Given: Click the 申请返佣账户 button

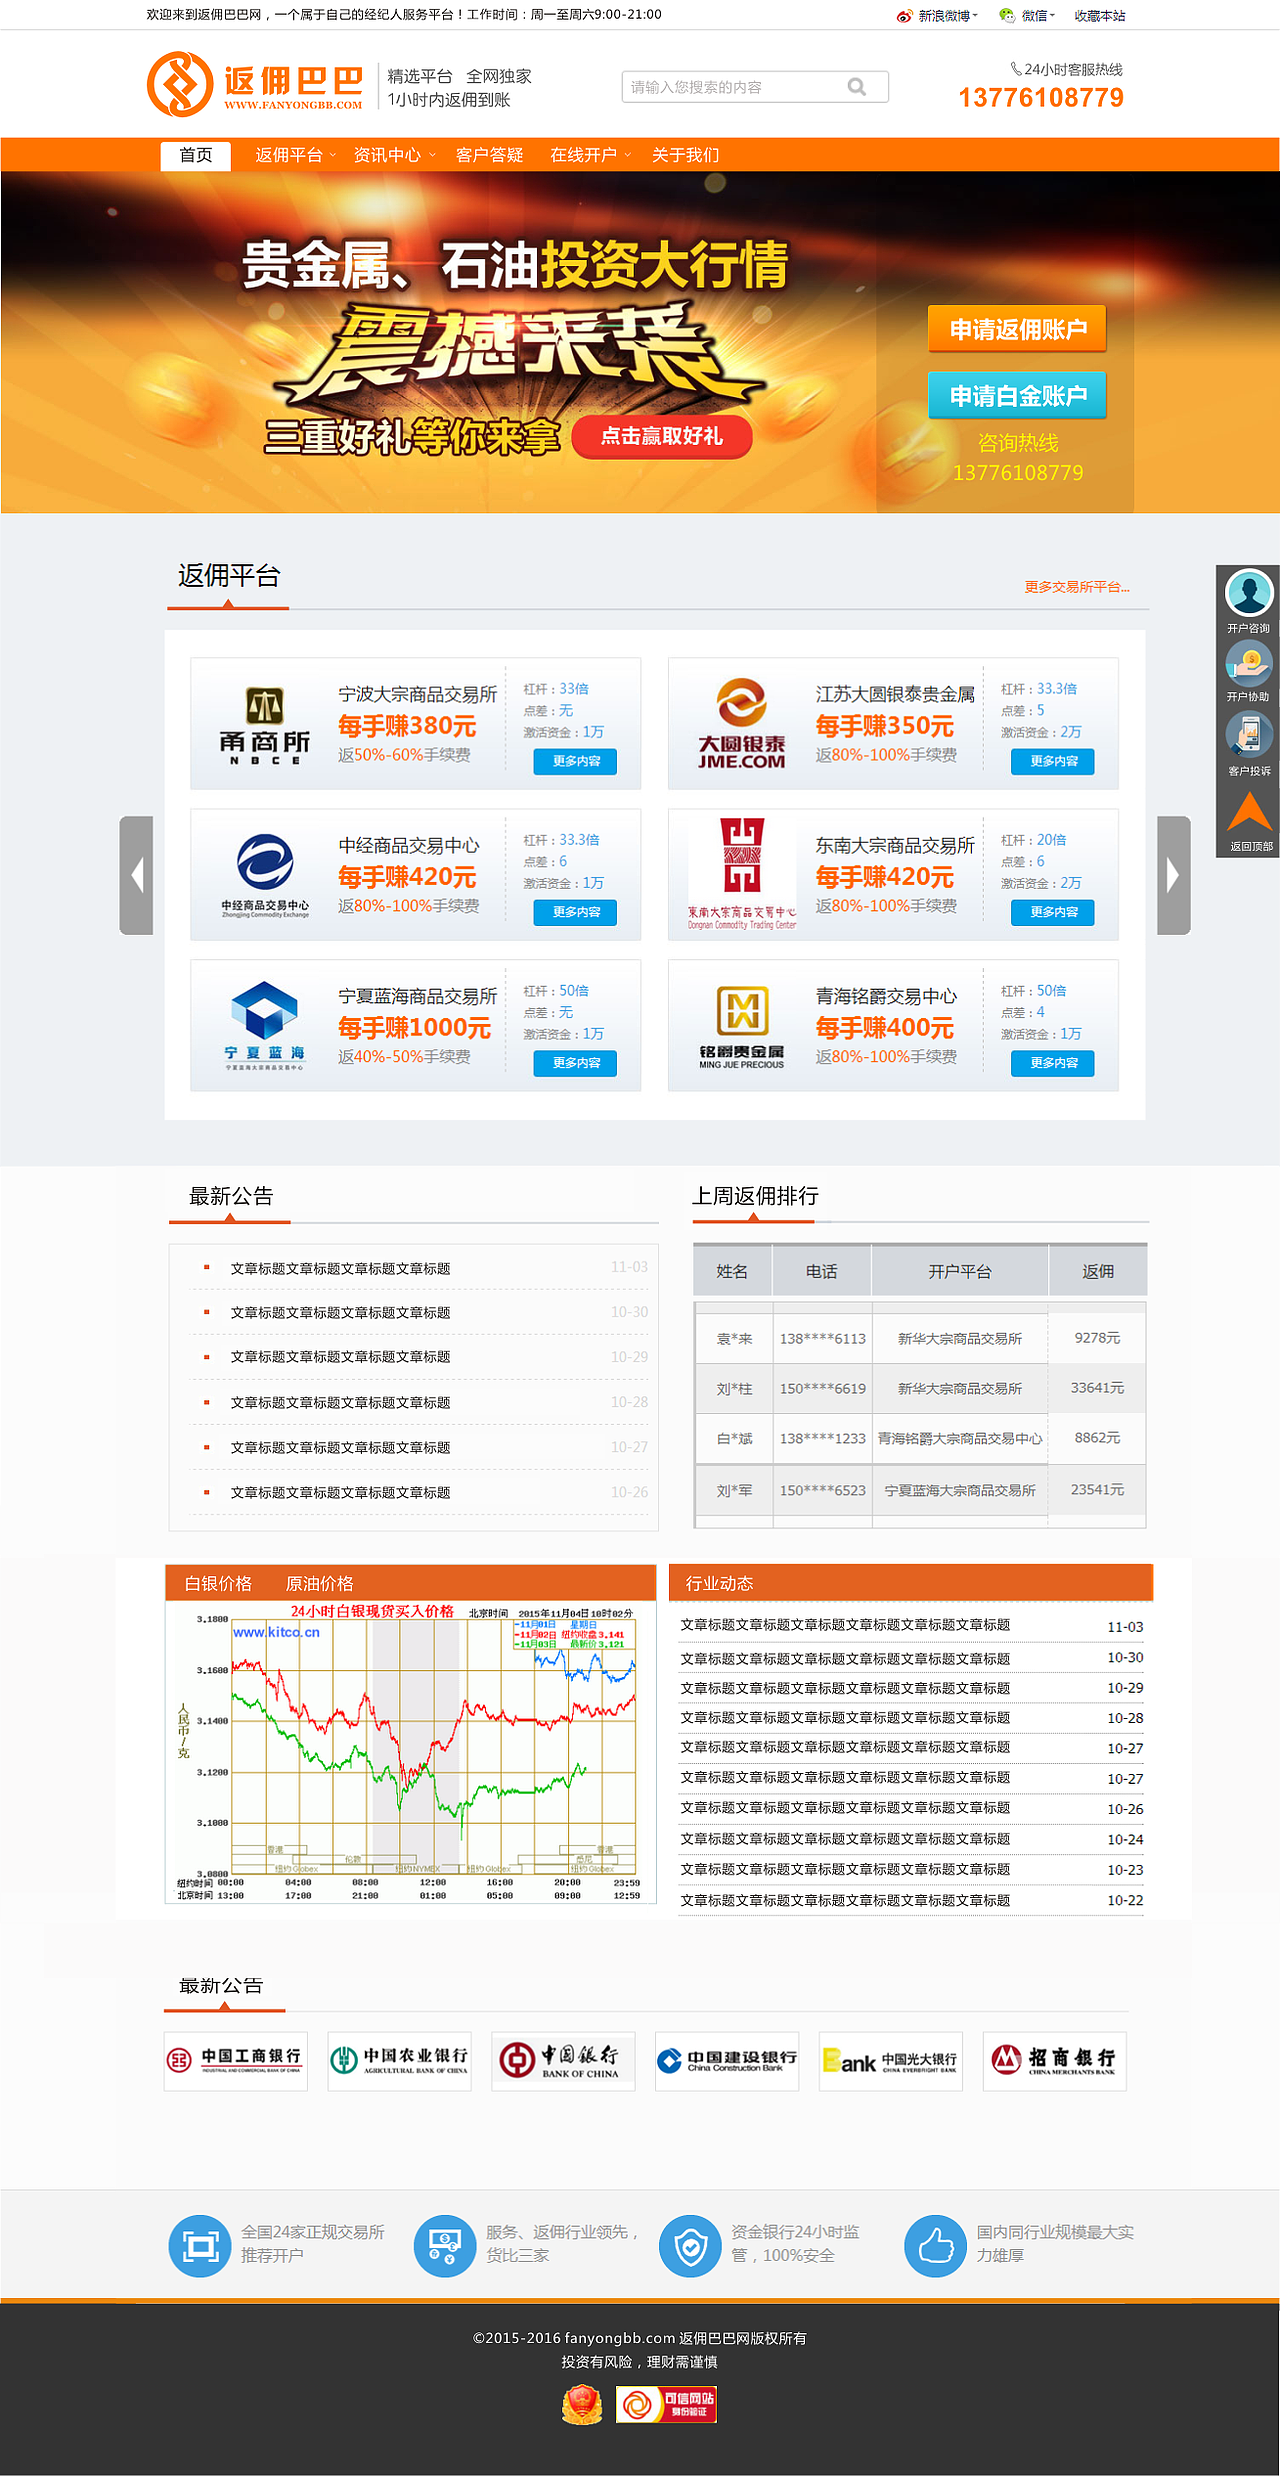Looking at the screenshot, I should 1017,329.
